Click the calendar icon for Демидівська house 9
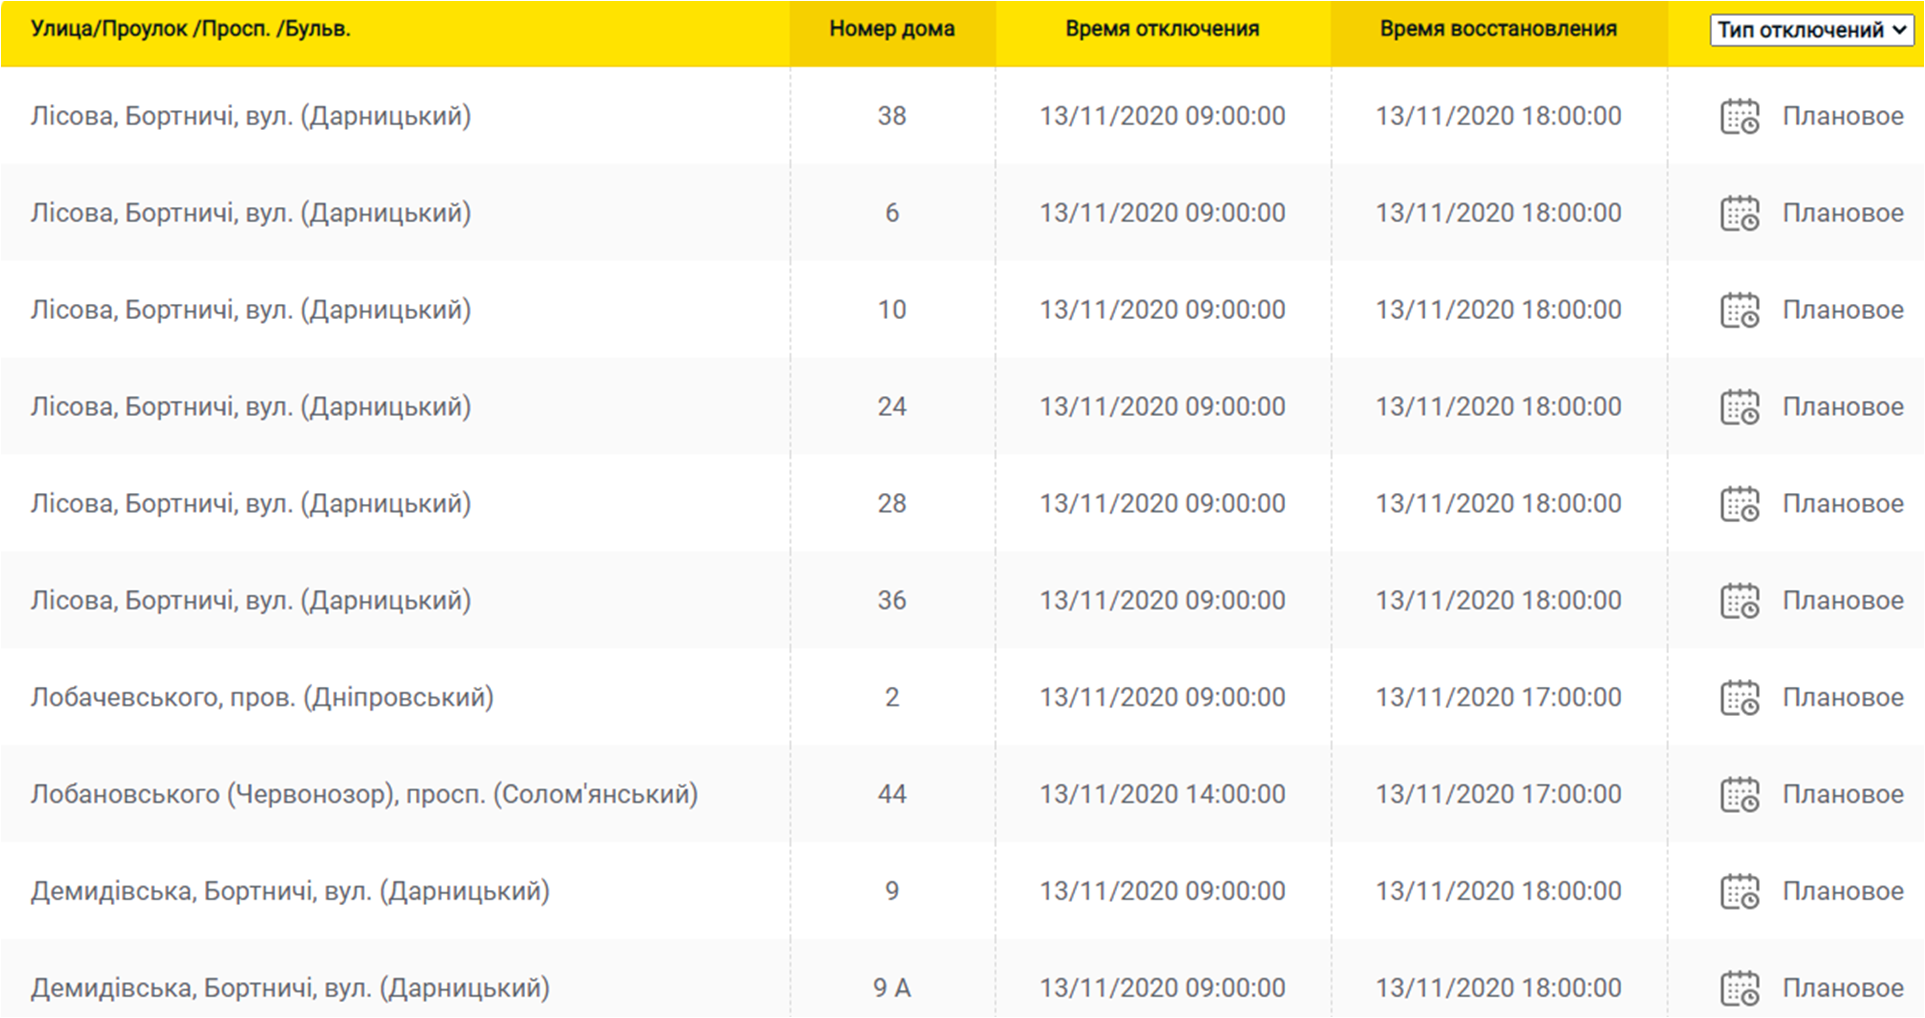Viewport: 1925px width, 1018px height. pyautogui.click(x=1739, y=893)
